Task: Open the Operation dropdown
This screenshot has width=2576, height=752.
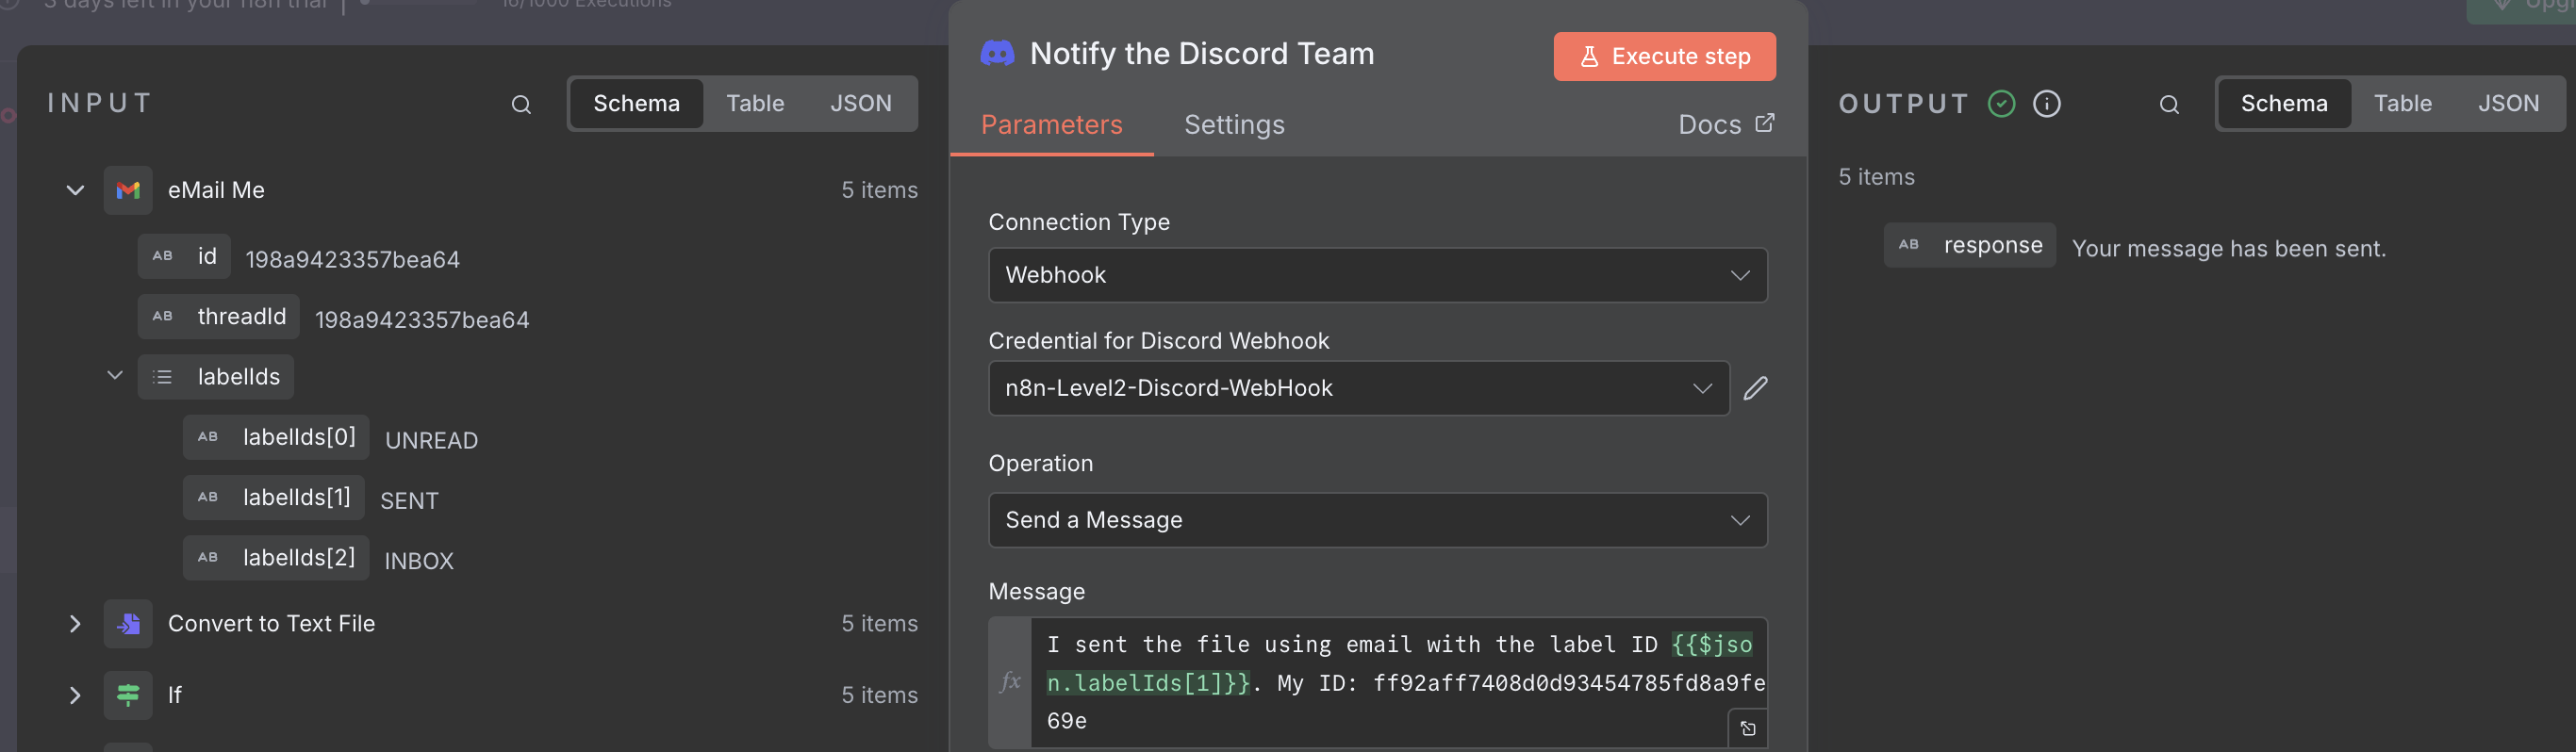Action: tap(1377, 520)
